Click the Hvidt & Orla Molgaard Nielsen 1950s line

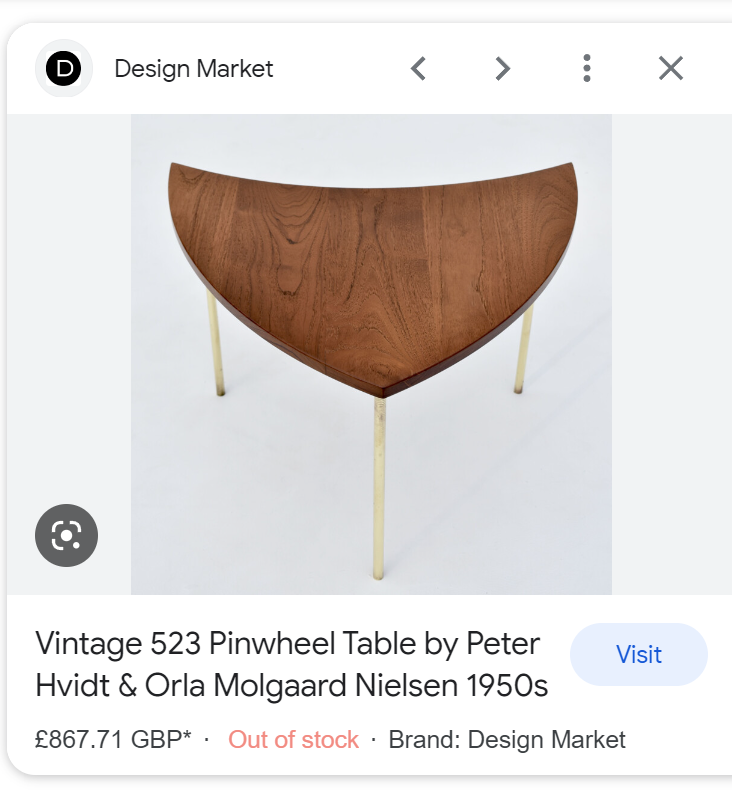coord(292,689)
